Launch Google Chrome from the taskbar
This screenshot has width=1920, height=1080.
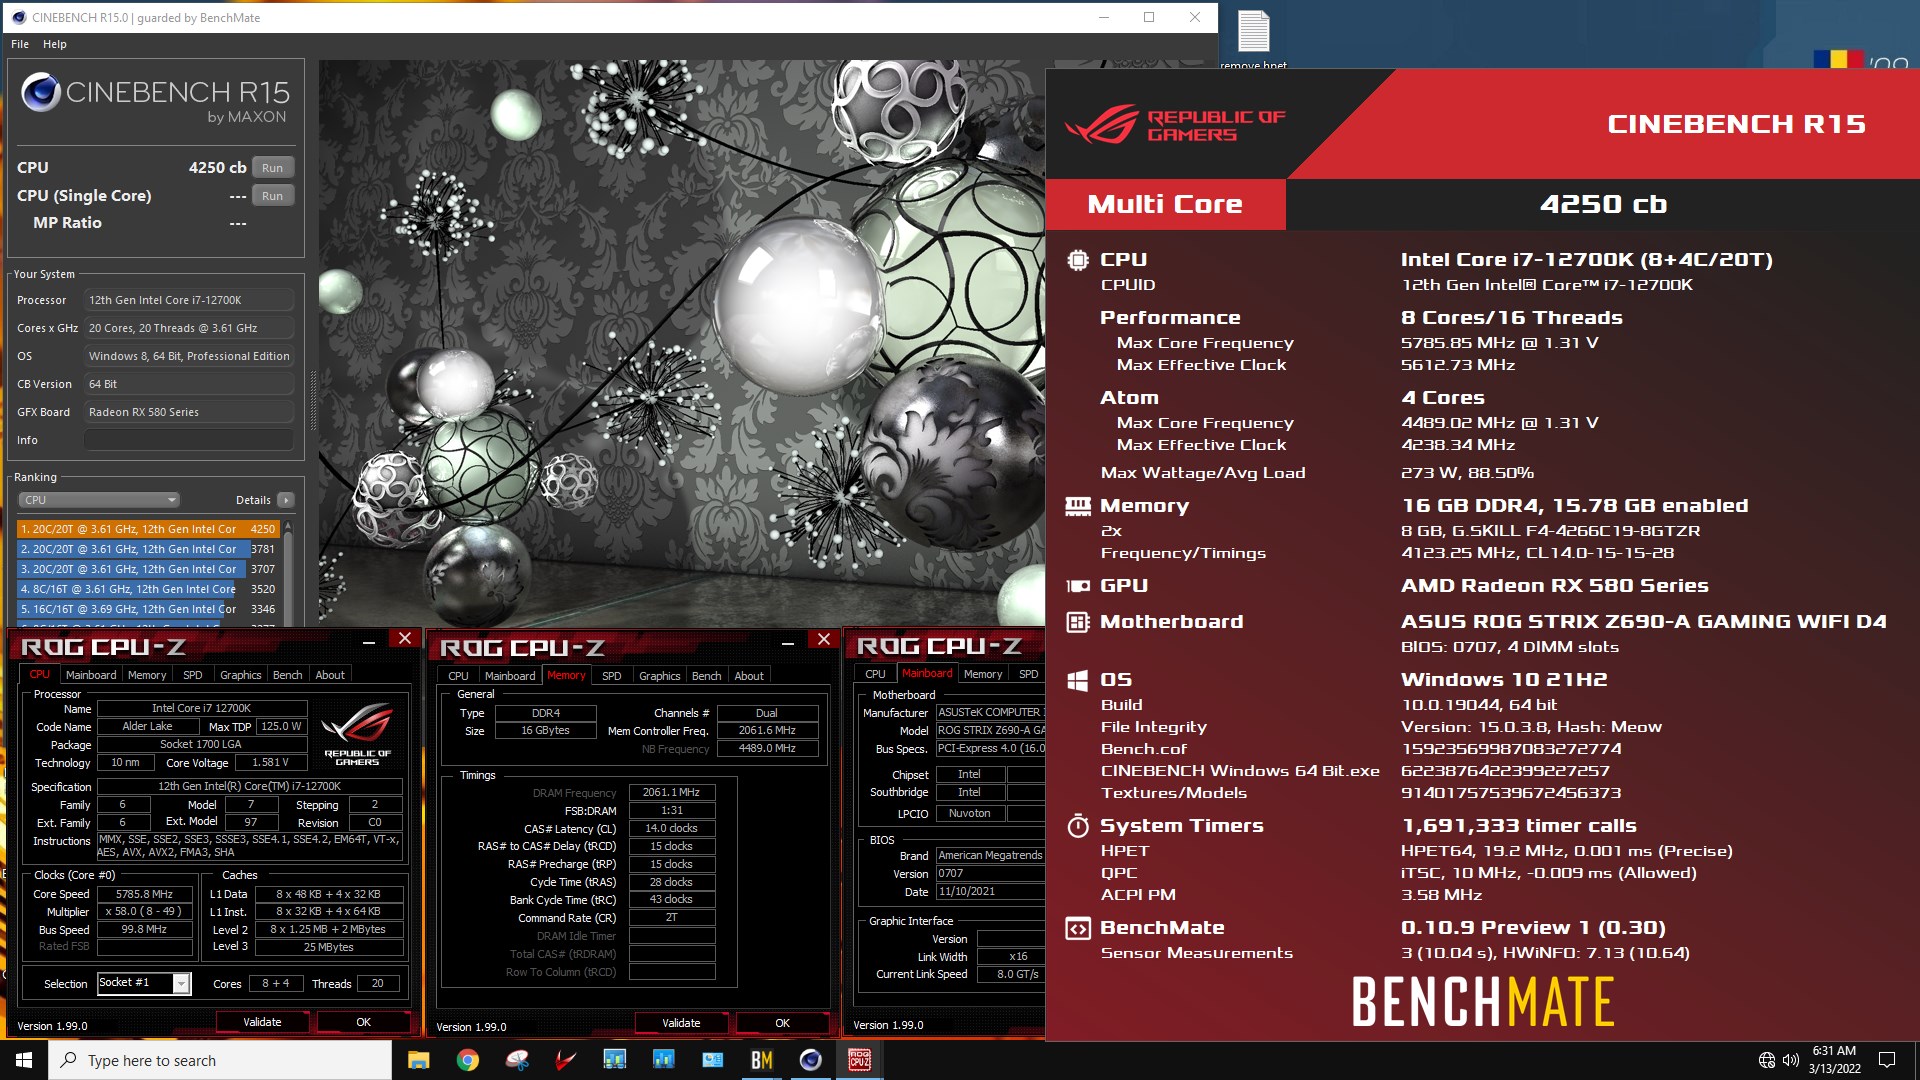(467, 1060)
